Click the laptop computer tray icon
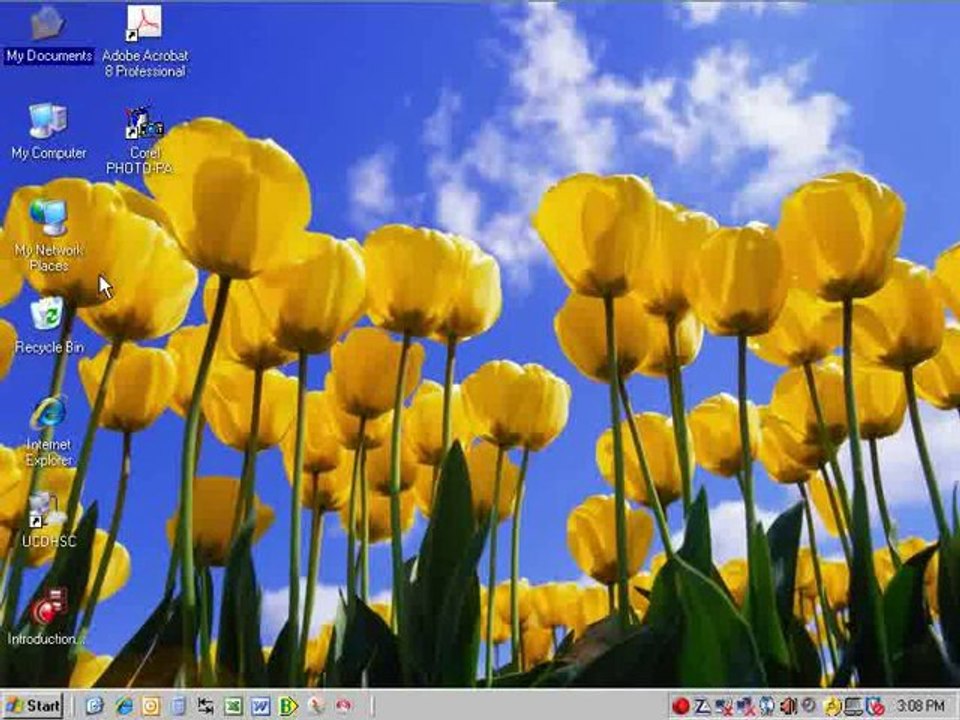 click(x=853, y=707)
